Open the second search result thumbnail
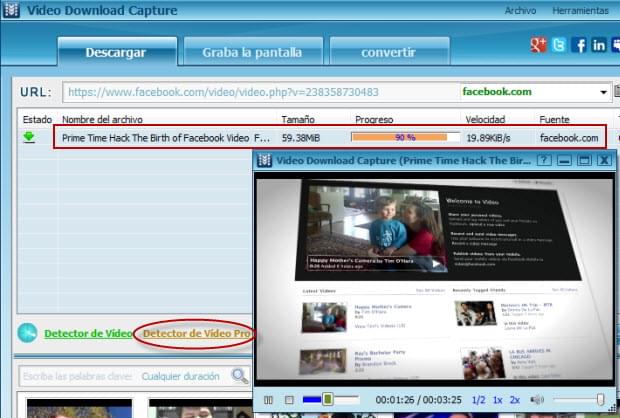Image resolution: width=620 pixels, height=418 pixels. pyautogui.click(x=201, y=408)
